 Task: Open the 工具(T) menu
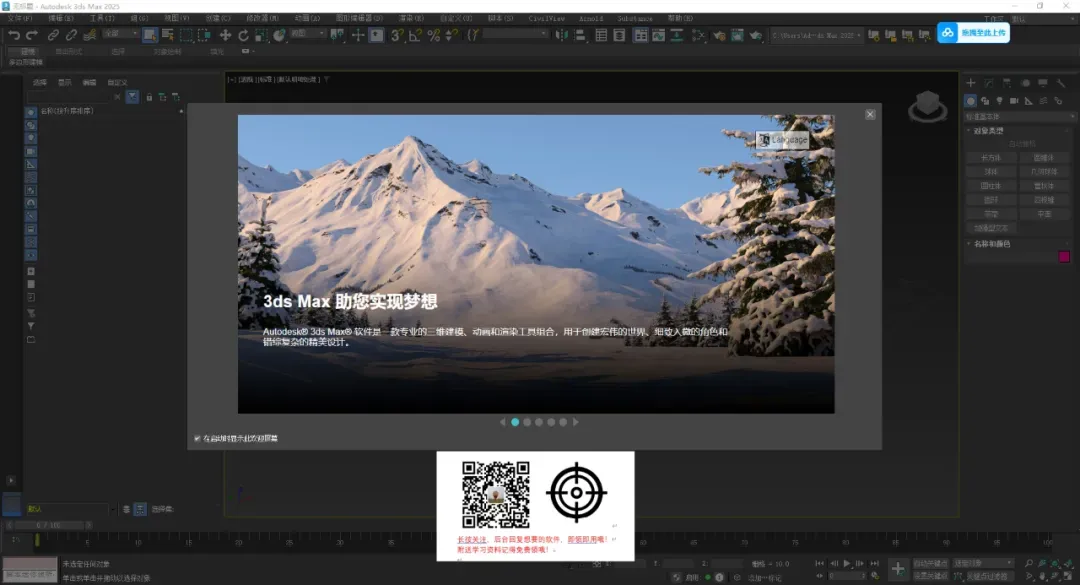click(102, 19)
